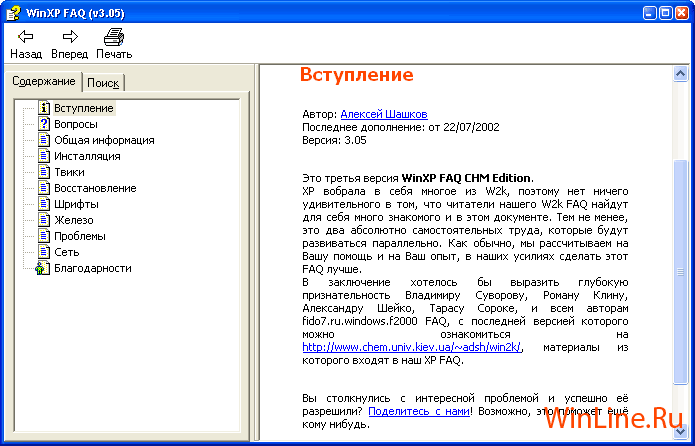Click the Вперед forward arrow icon
Image resolution: width=695 pixels, height=446 pixels.
[70, 36]
